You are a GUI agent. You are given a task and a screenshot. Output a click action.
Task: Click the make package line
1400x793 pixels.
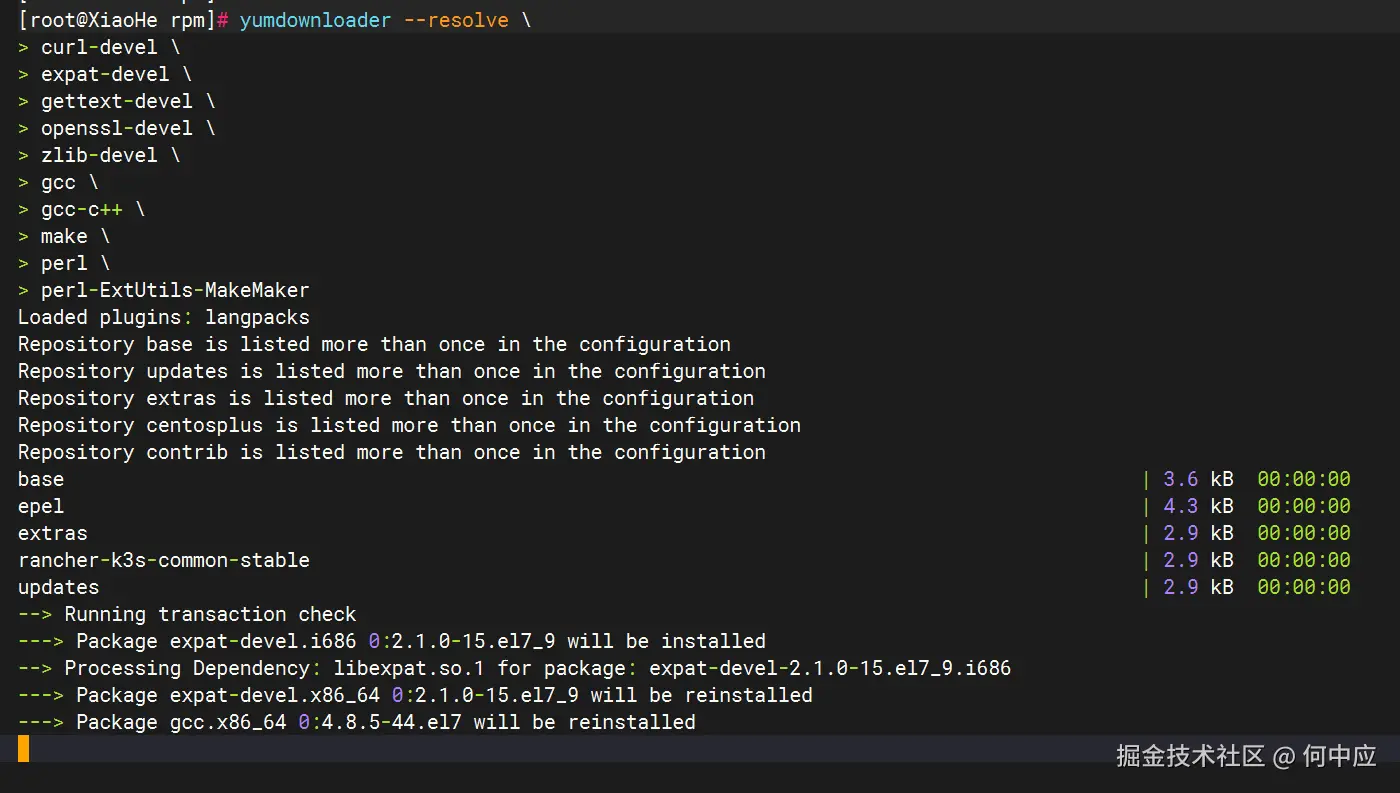click(64, 236)
